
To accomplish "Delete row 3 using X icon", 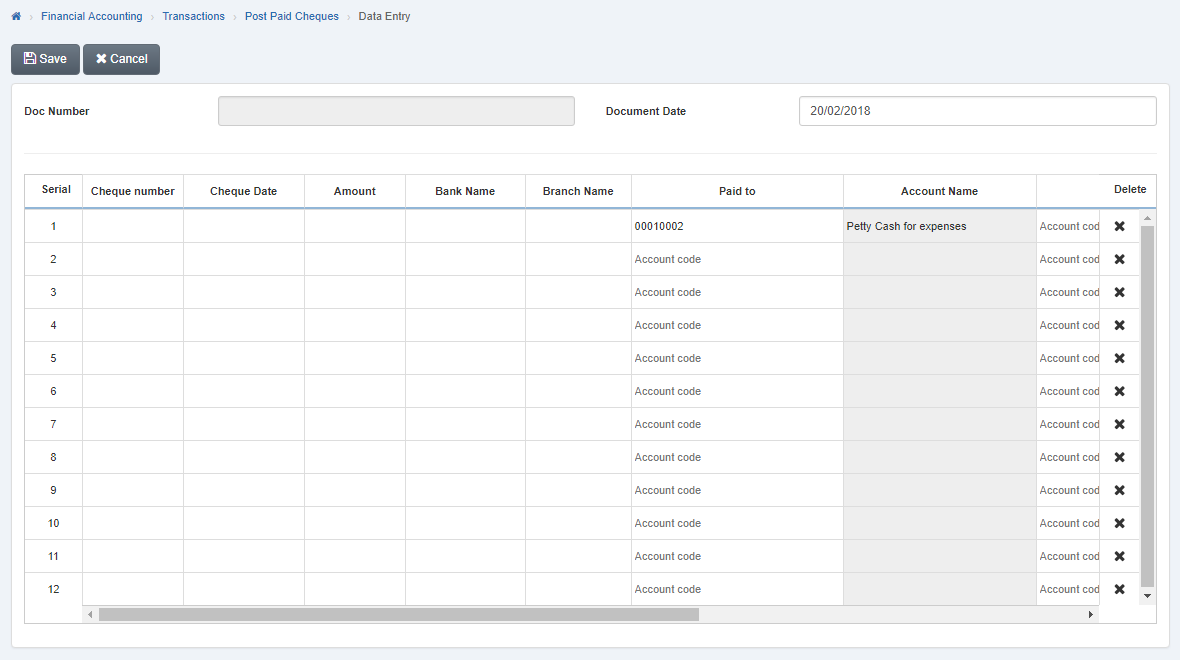I will [x=1119, y=292].
